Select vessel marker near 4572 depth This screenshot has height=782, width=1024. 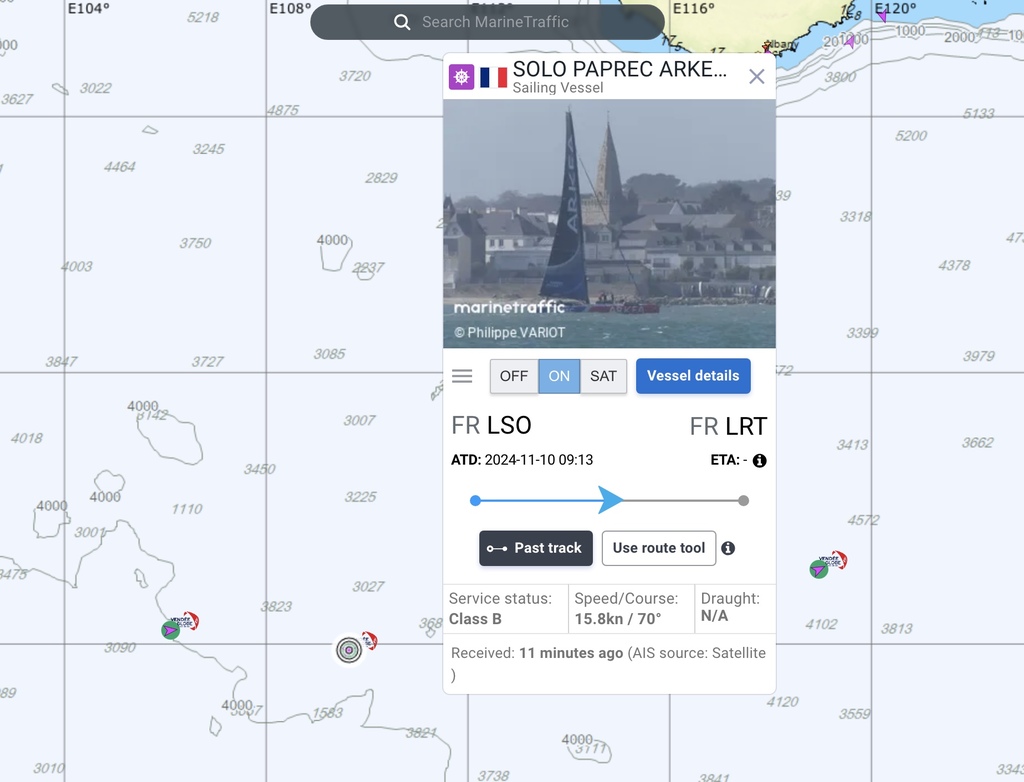coord(819,570)
